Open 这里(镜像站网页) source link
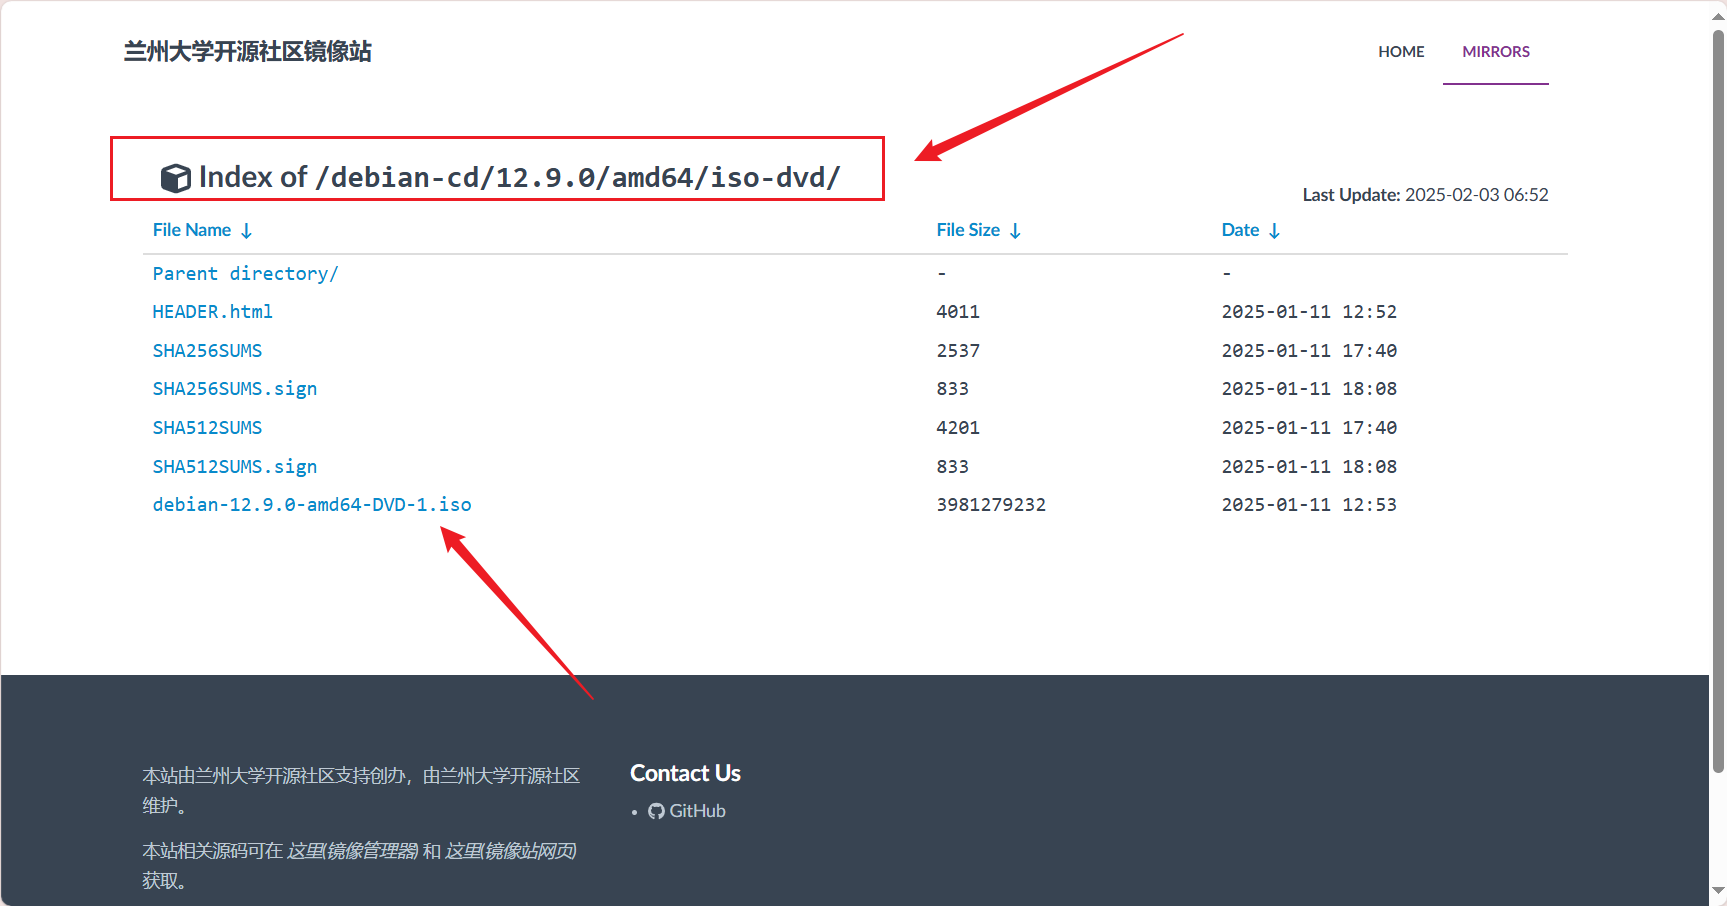Screen dimensions: 1727x906 click(511, 851)
